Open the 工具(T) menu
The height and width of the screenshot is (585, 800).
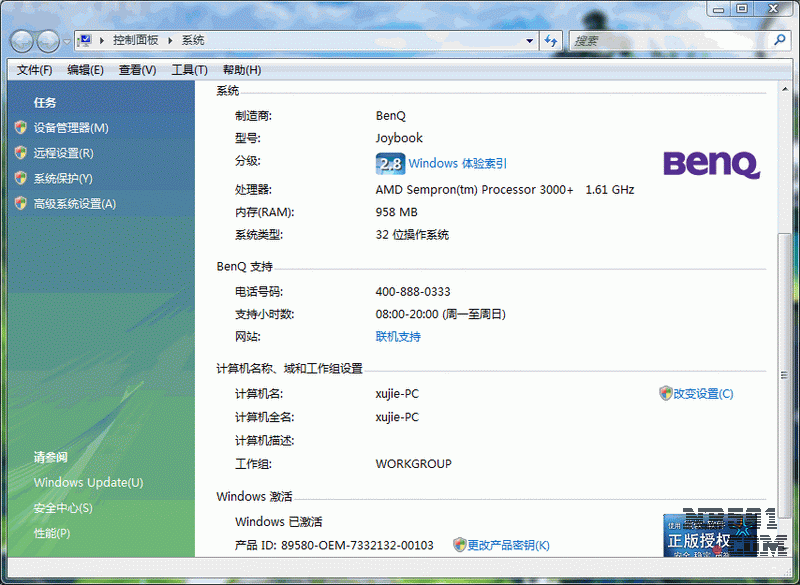[189, 70]
